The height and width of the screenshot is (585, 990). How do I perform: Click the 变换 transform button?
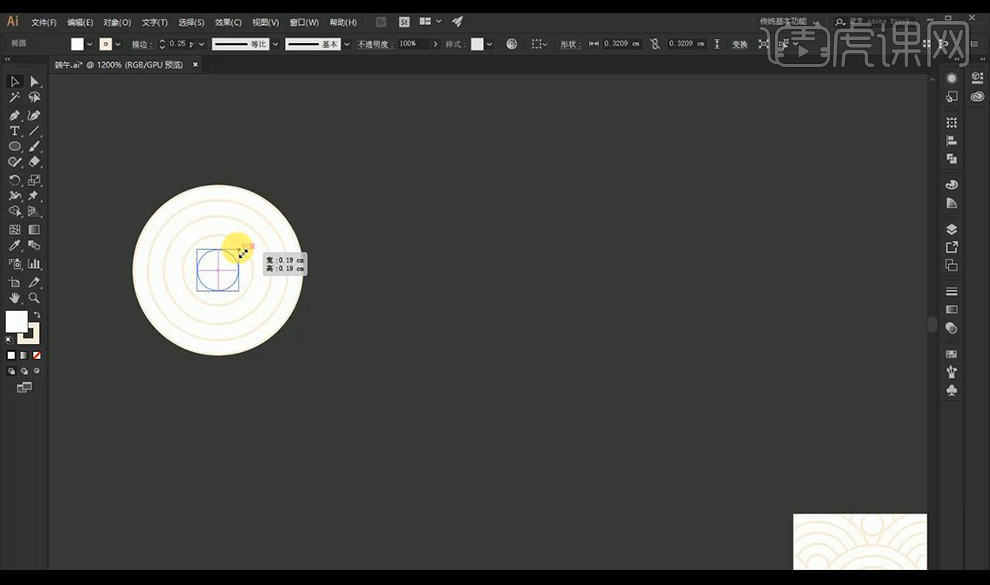click(739, 44)
